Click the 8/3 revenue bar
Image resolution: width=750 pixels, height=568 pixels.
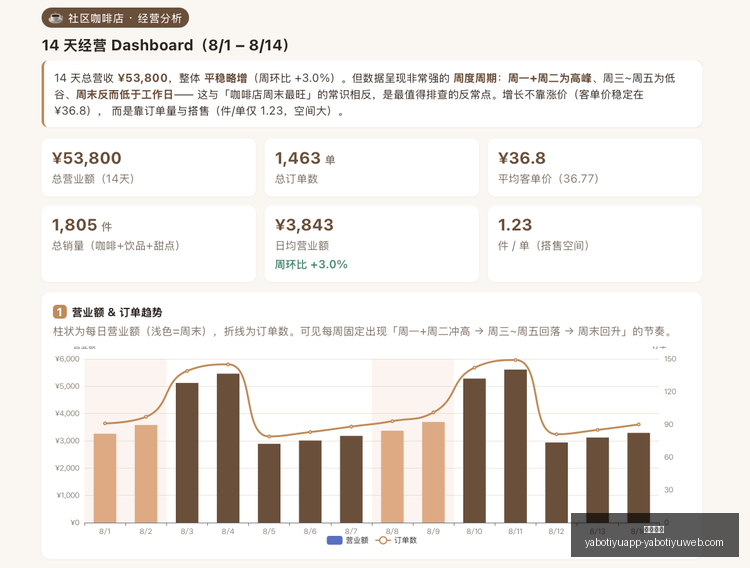[187, 453]
